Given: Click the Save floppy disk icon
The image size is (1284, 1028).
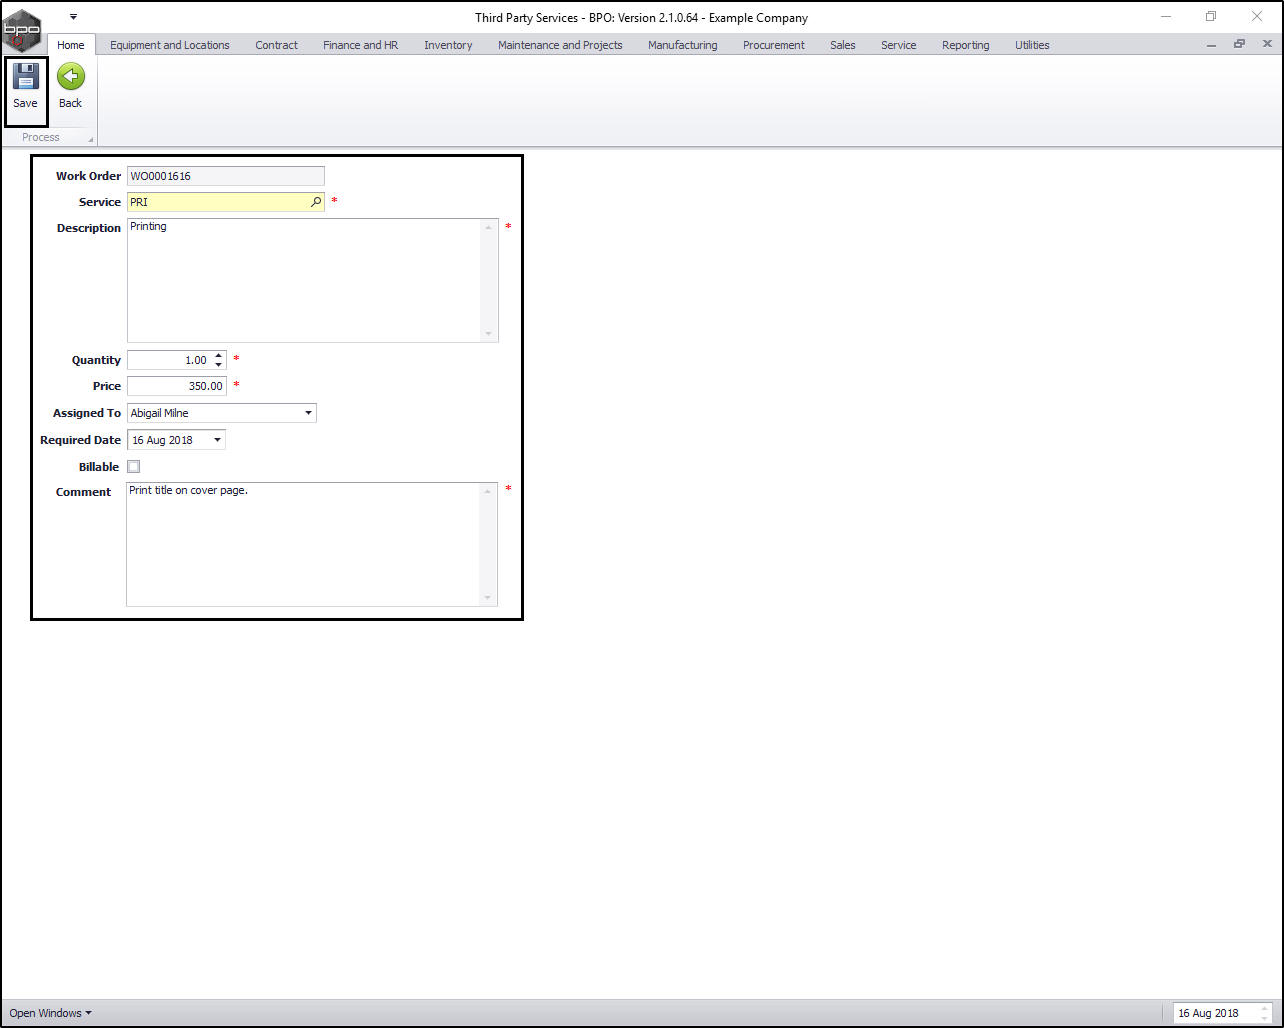Looking at the screenshot, I should tap(25, 77).
